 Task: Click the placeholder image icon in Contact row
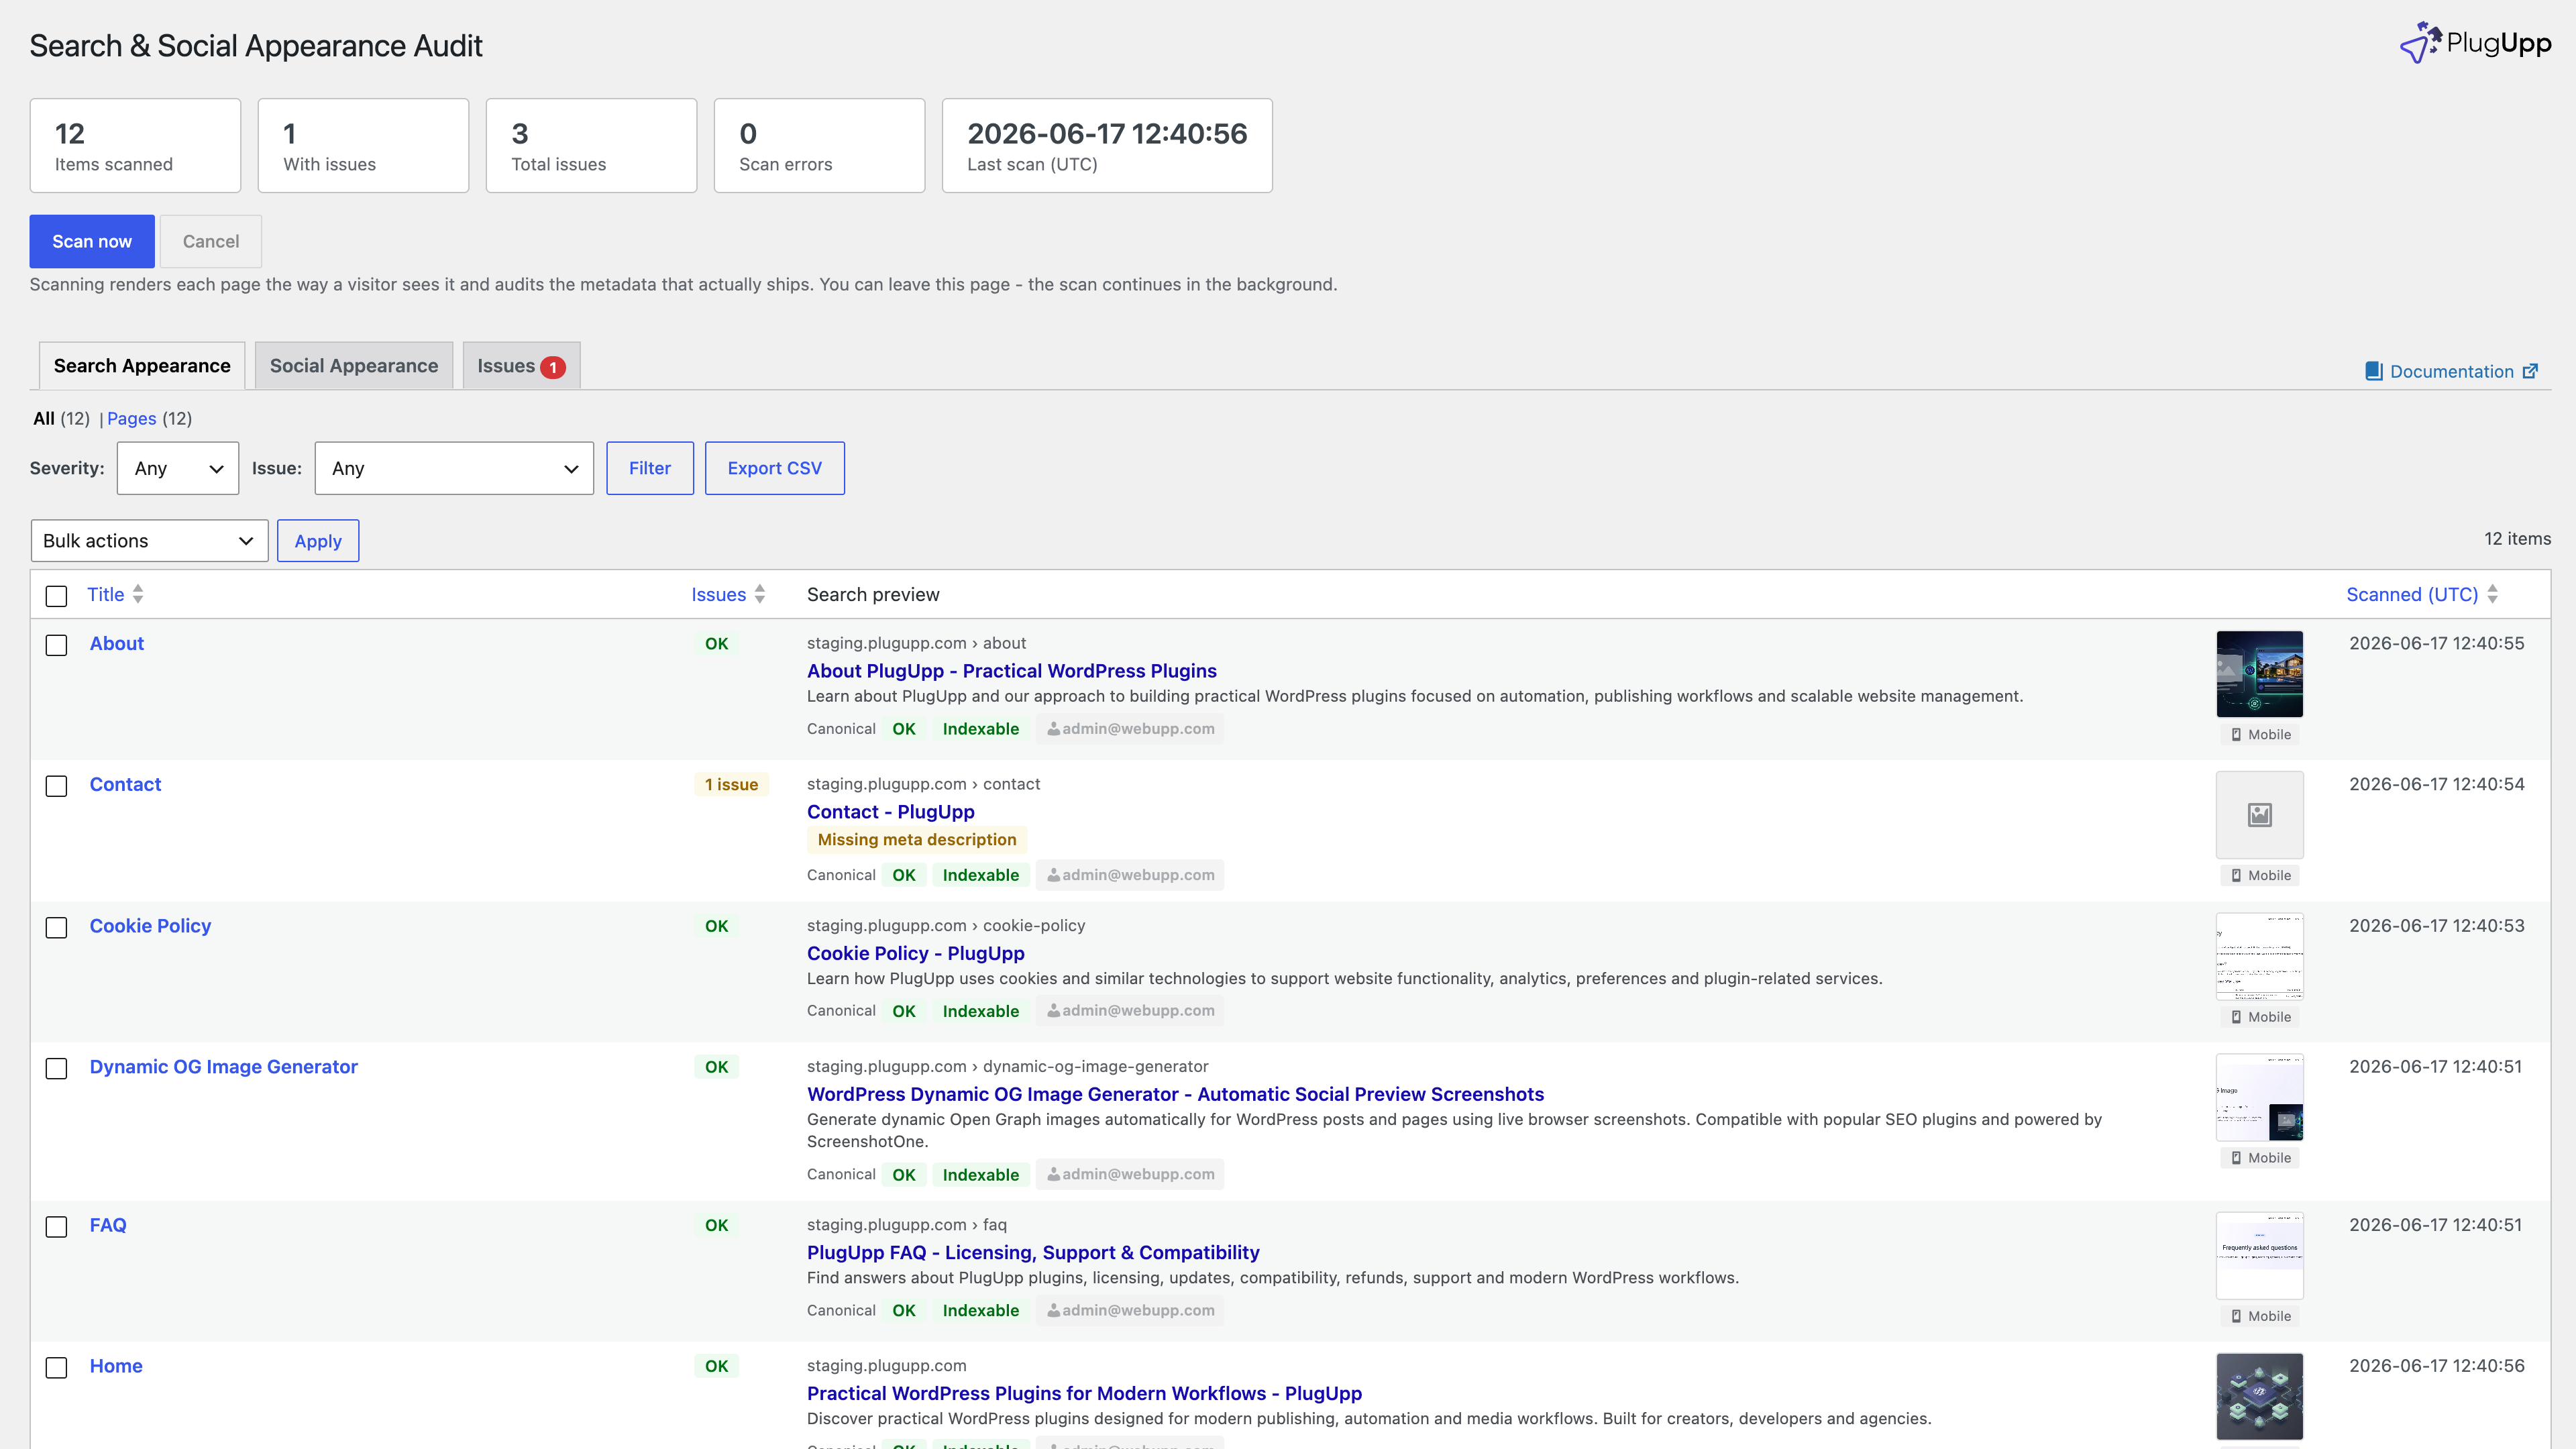tap(2259, 815)
